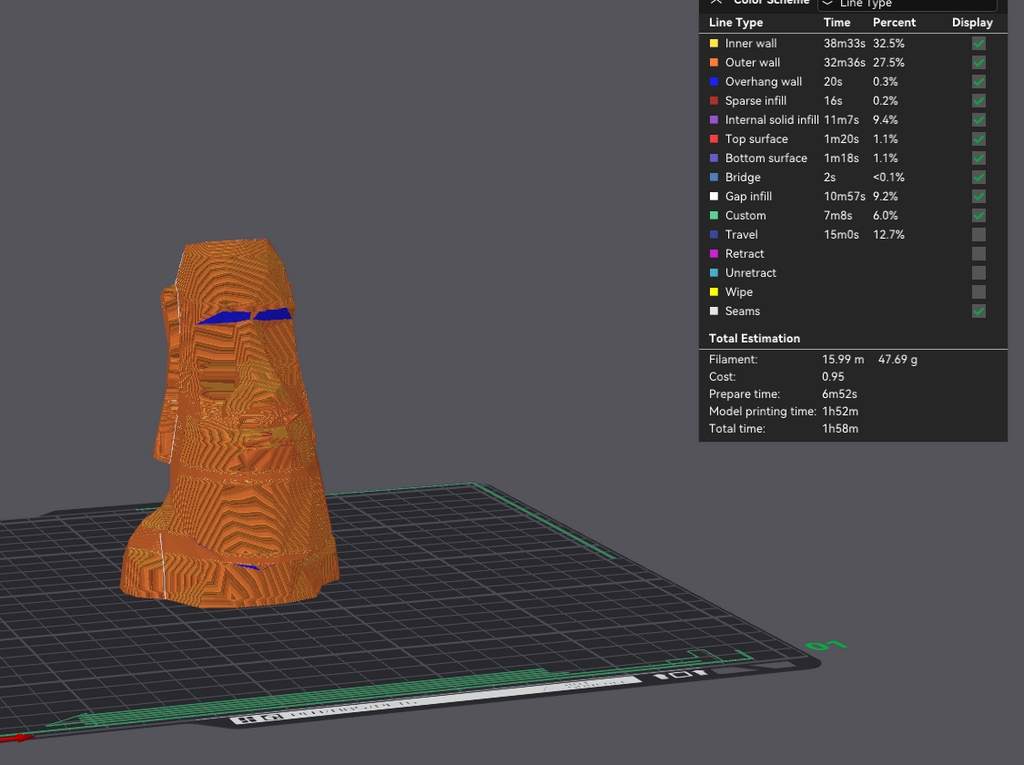
Task: Click the cyan Unretract swatch
Action: tap(714, 272)
